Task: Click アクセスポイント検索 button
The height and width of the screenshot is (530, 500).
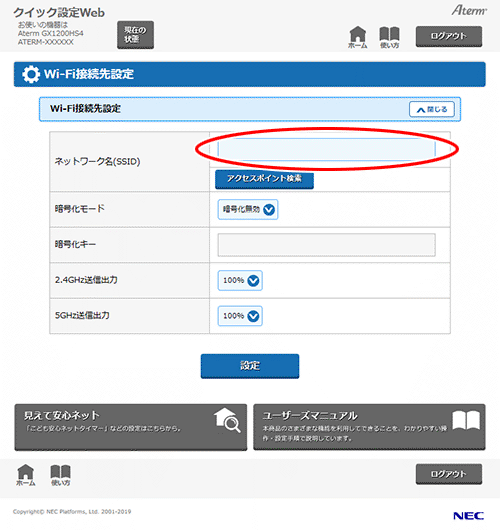Action: pyautogui.click(x=264, y=179)
